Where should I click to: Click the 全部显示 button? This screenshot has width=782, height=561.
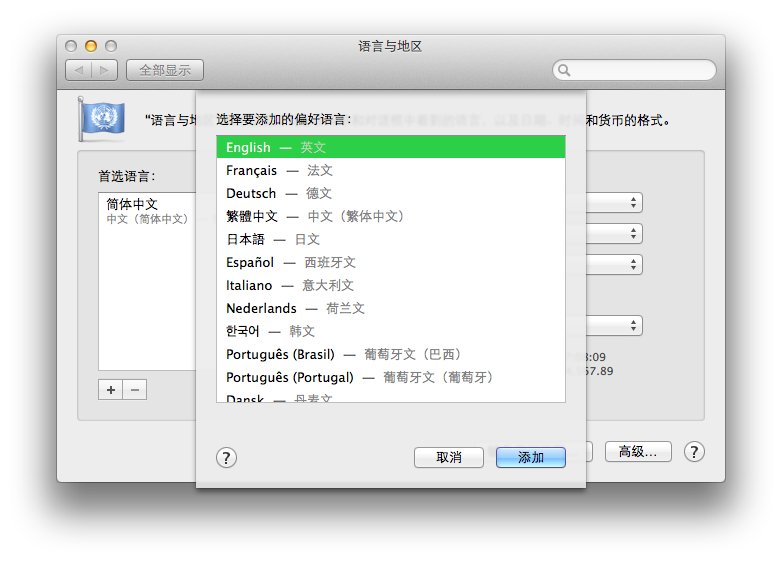pyautogui.click(x=165, y=70)
